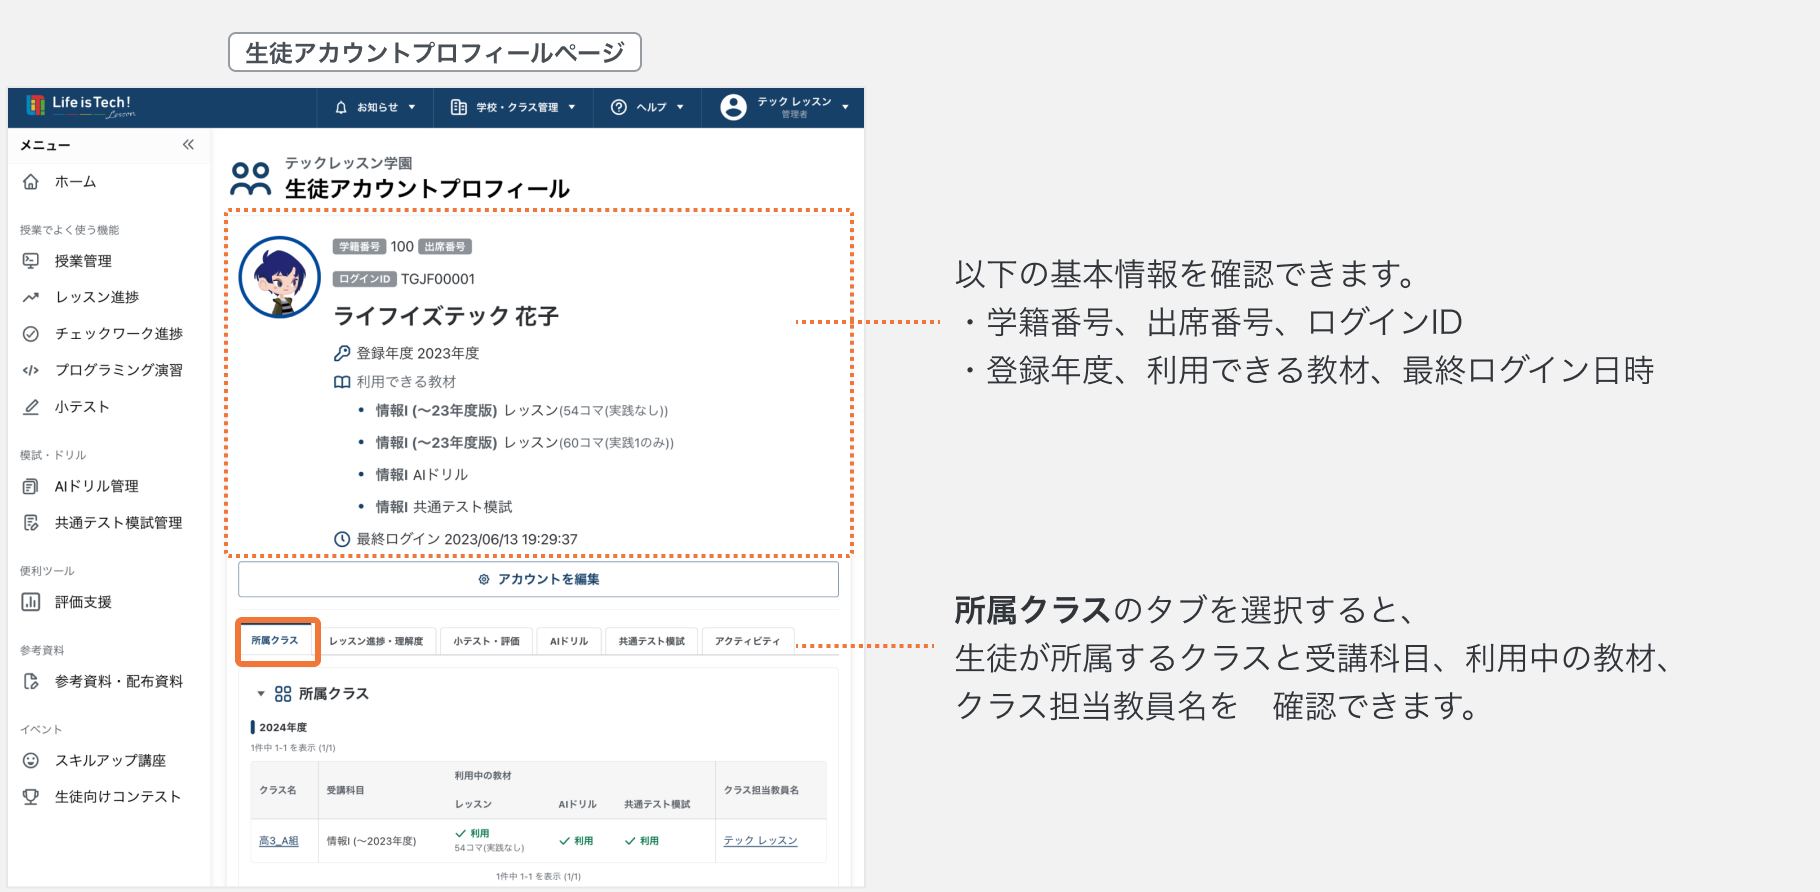Switch to レッスン進捗・理解度 tab
The width and height of the screenshot is (1820, 892).
(376, 641)
